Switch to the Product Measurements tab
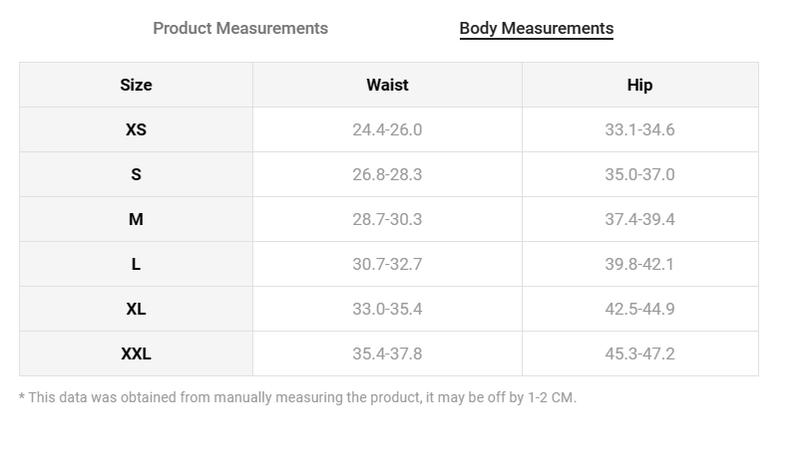The height and width of the screenshot is (468, 800). coord(240,28)
